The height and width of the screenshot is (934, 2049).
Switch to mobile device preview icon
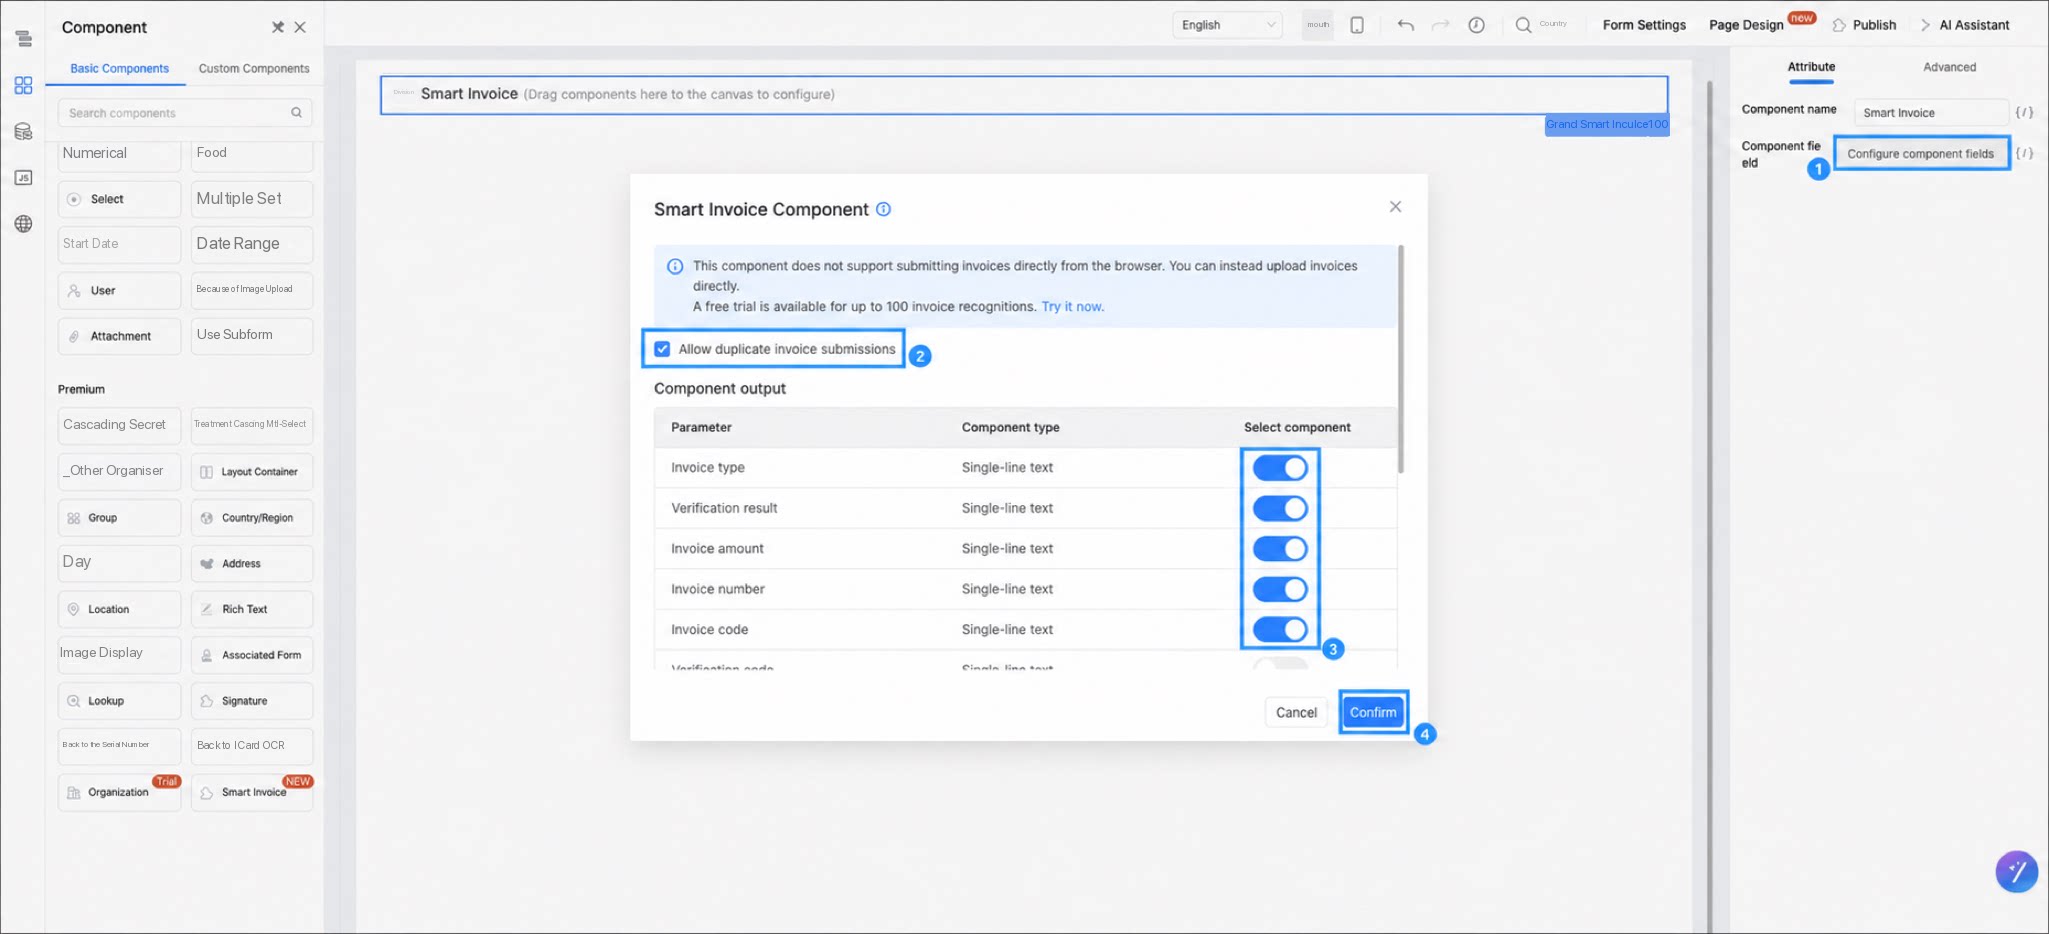point(1357,25)
